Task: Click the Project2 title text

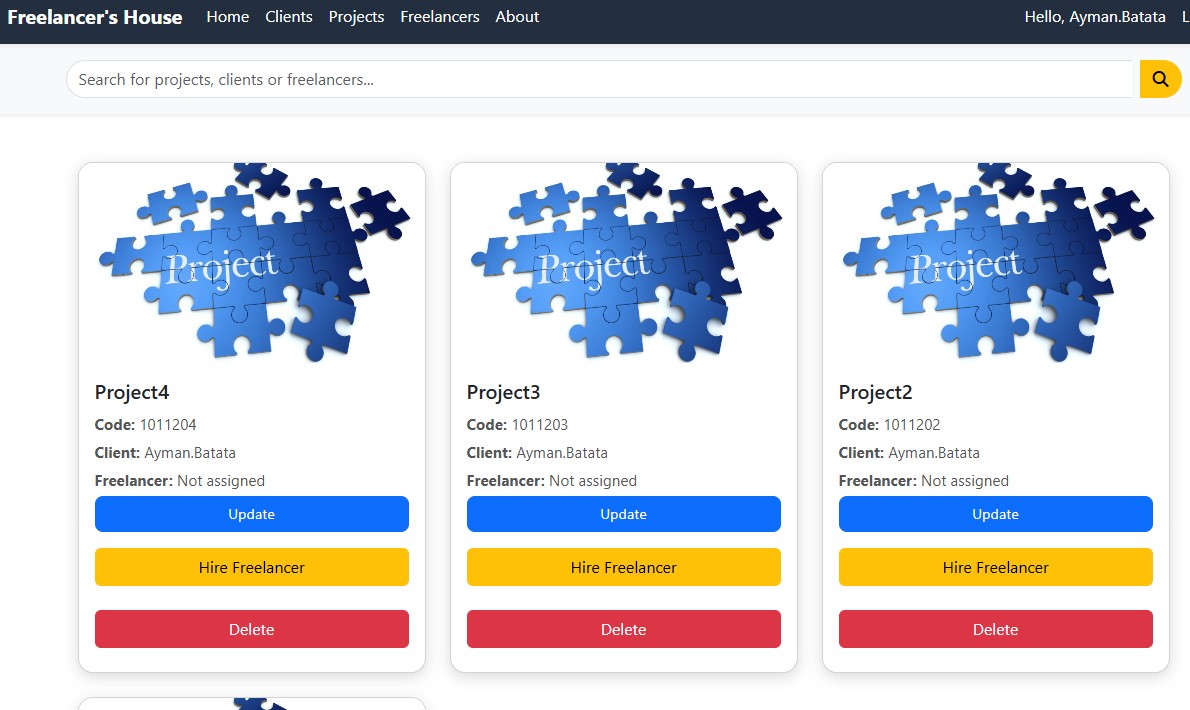Action: pyautogui.click(x=875, y=392)
